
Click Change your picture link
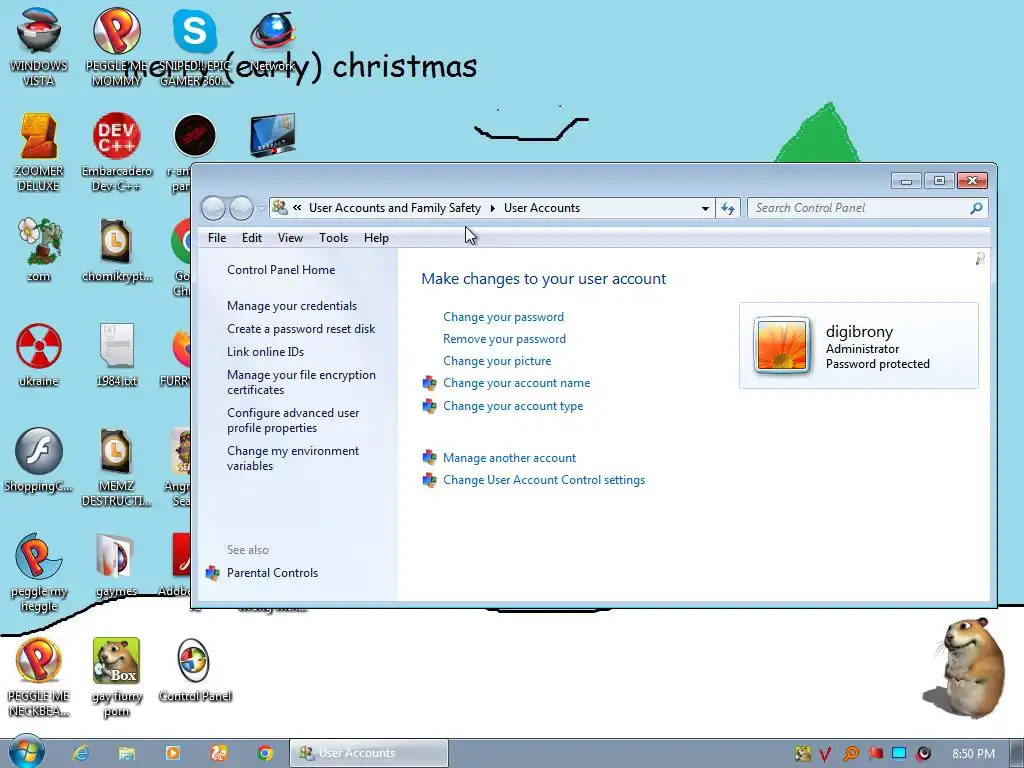tap(497, 361)
